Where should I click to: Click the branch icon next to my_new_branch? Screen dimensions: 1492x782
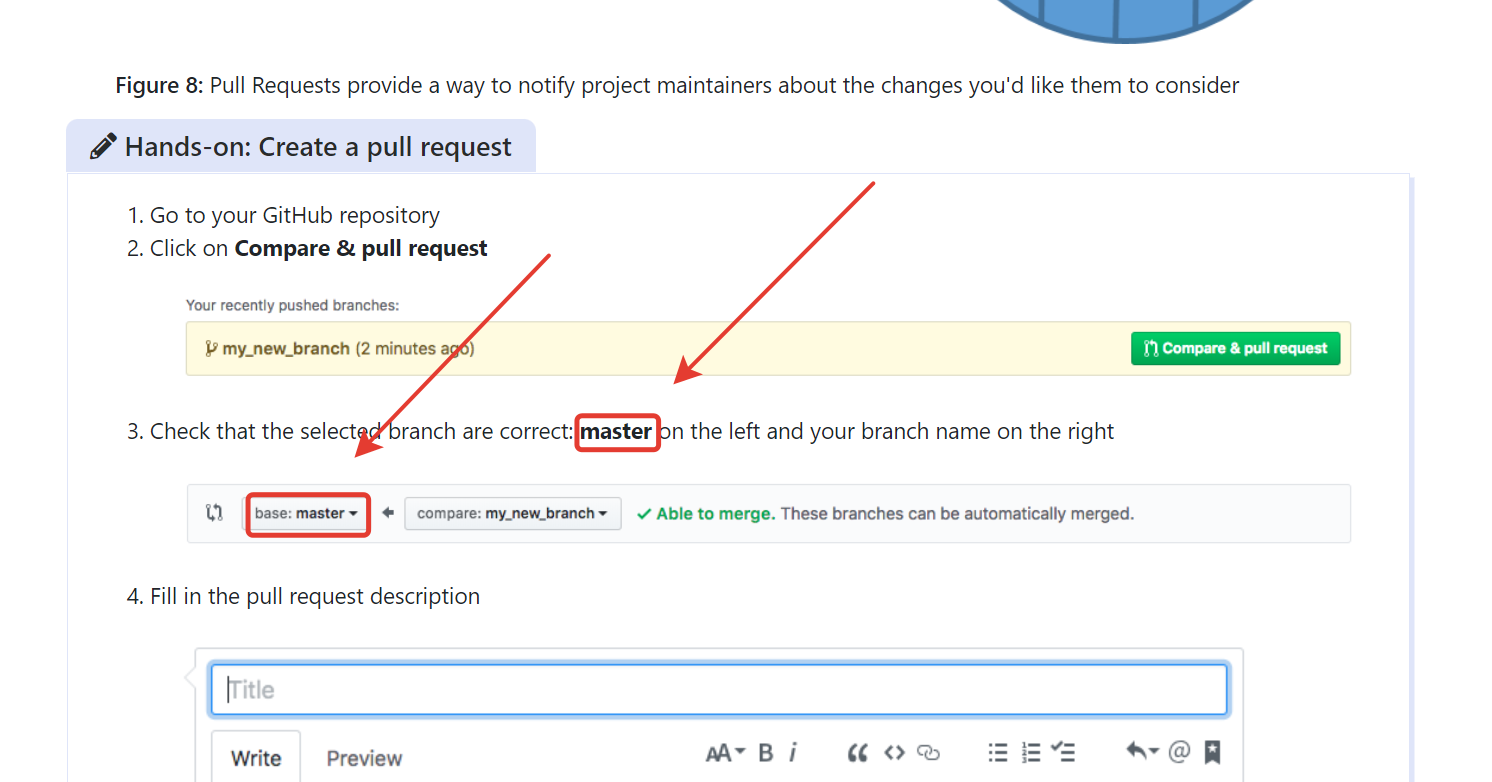click(210, 348)
